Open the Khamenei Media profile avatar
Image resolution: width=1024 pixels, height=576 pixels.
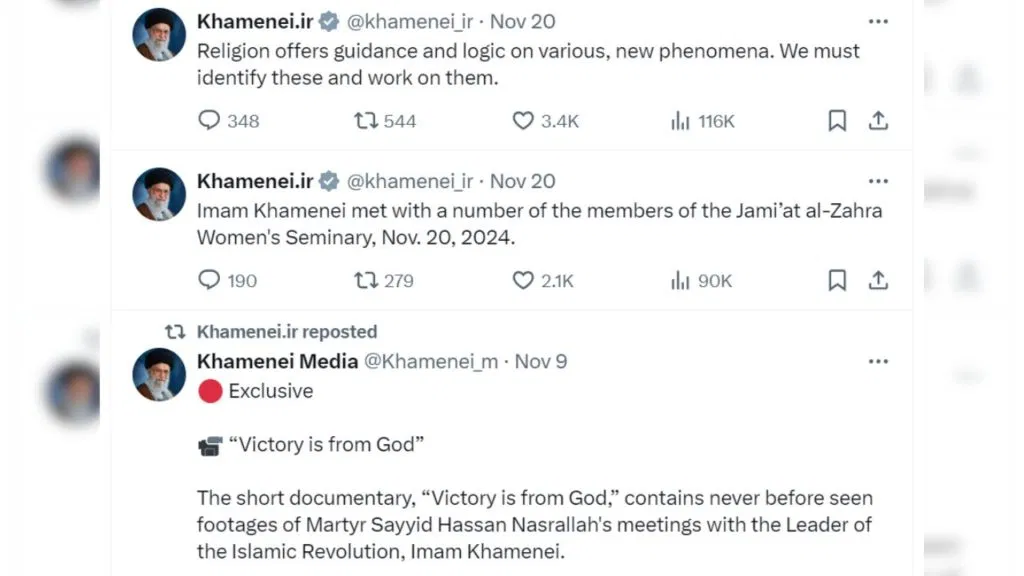[160, 375]
